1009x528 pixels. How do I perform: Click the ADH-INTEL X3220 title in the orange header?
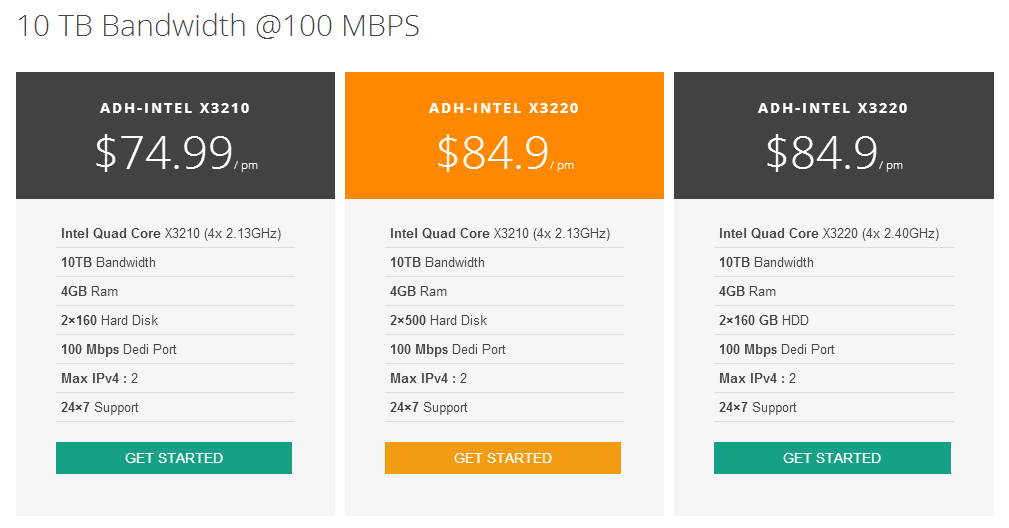coord(504,108)
